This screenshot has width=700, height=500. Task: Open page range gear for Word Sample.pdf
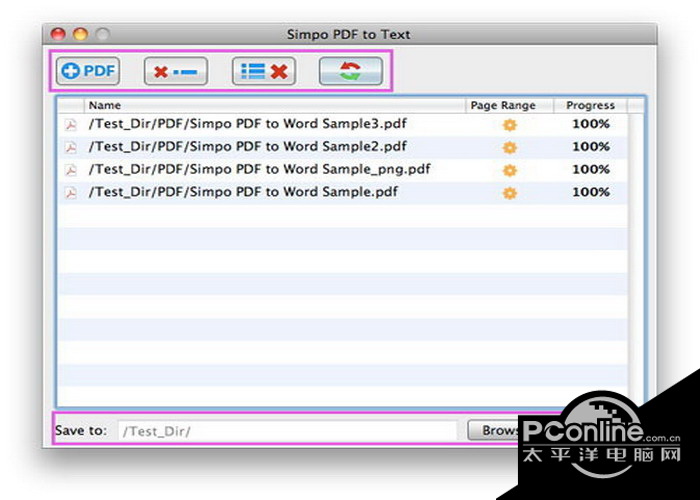point(509,193)
